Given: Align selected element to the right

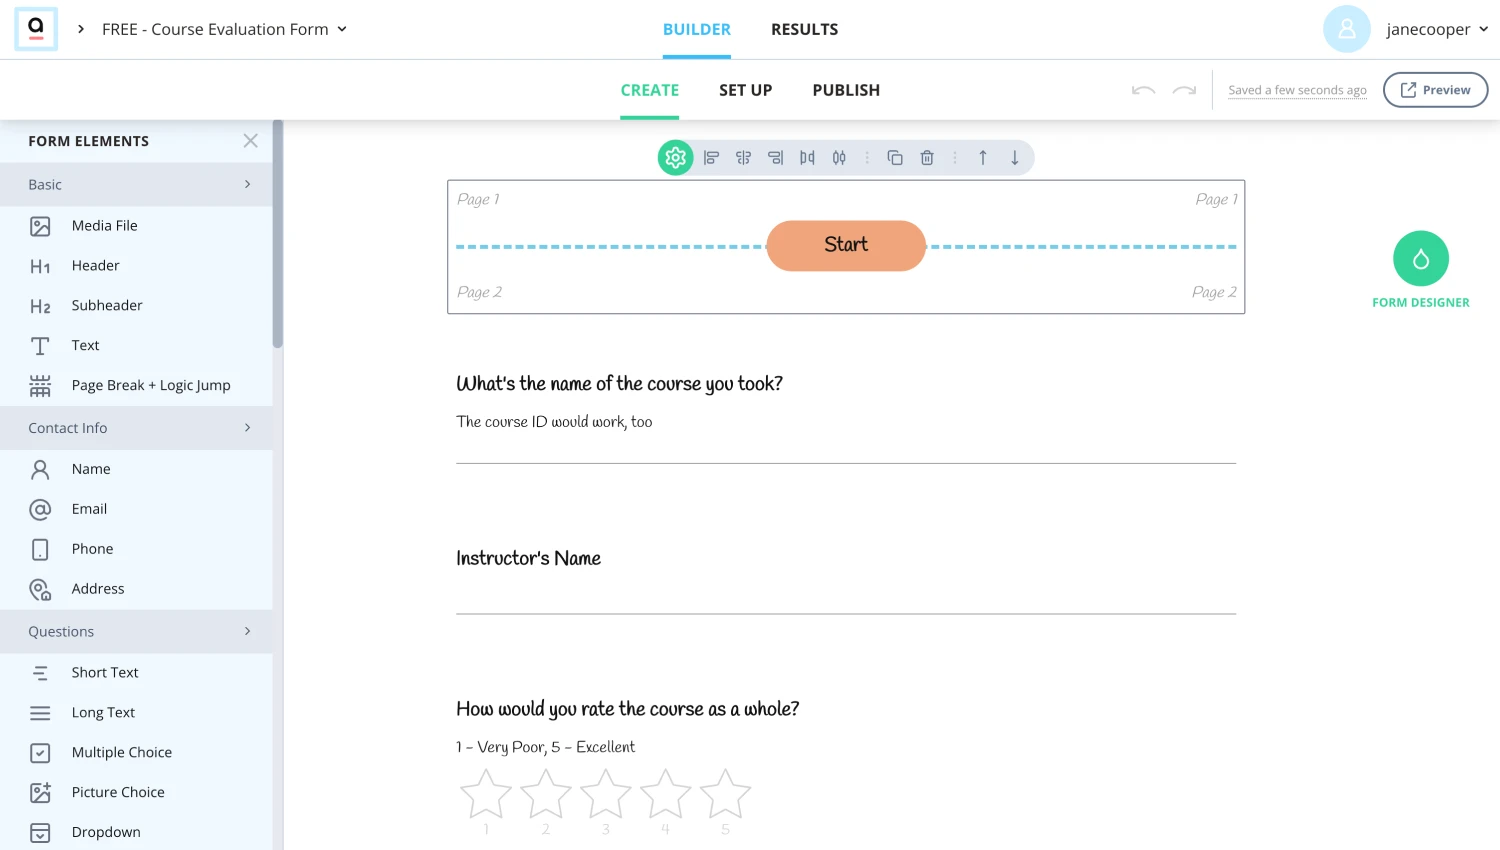Looking at the screenshot, I should coord(775,158).
